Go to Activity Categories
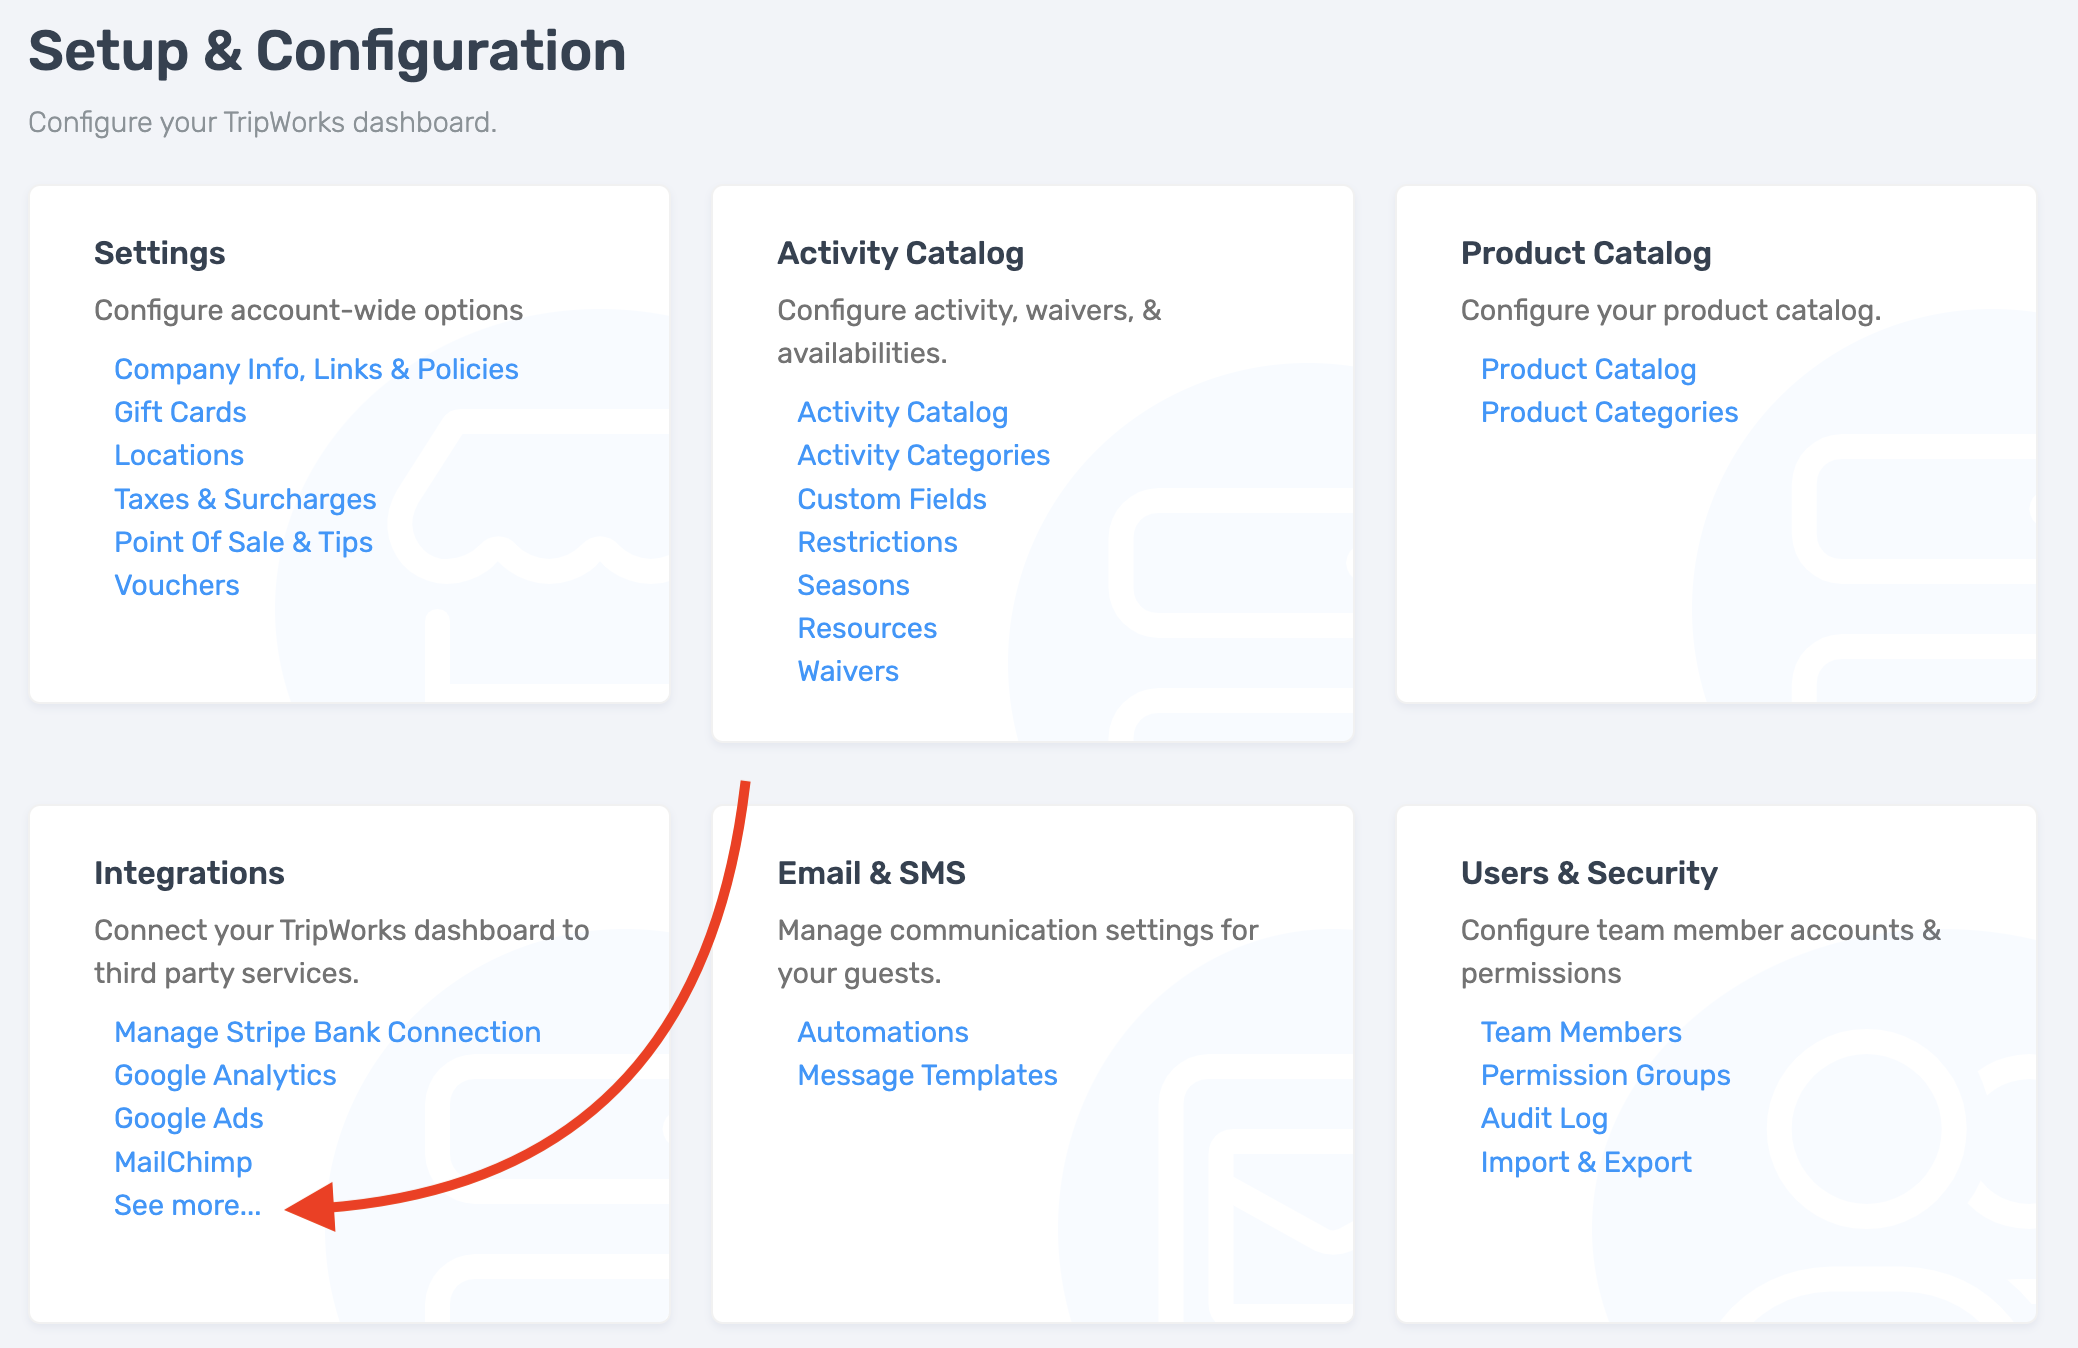This screenshot has width=2078, height=1348. pos(923,455)
